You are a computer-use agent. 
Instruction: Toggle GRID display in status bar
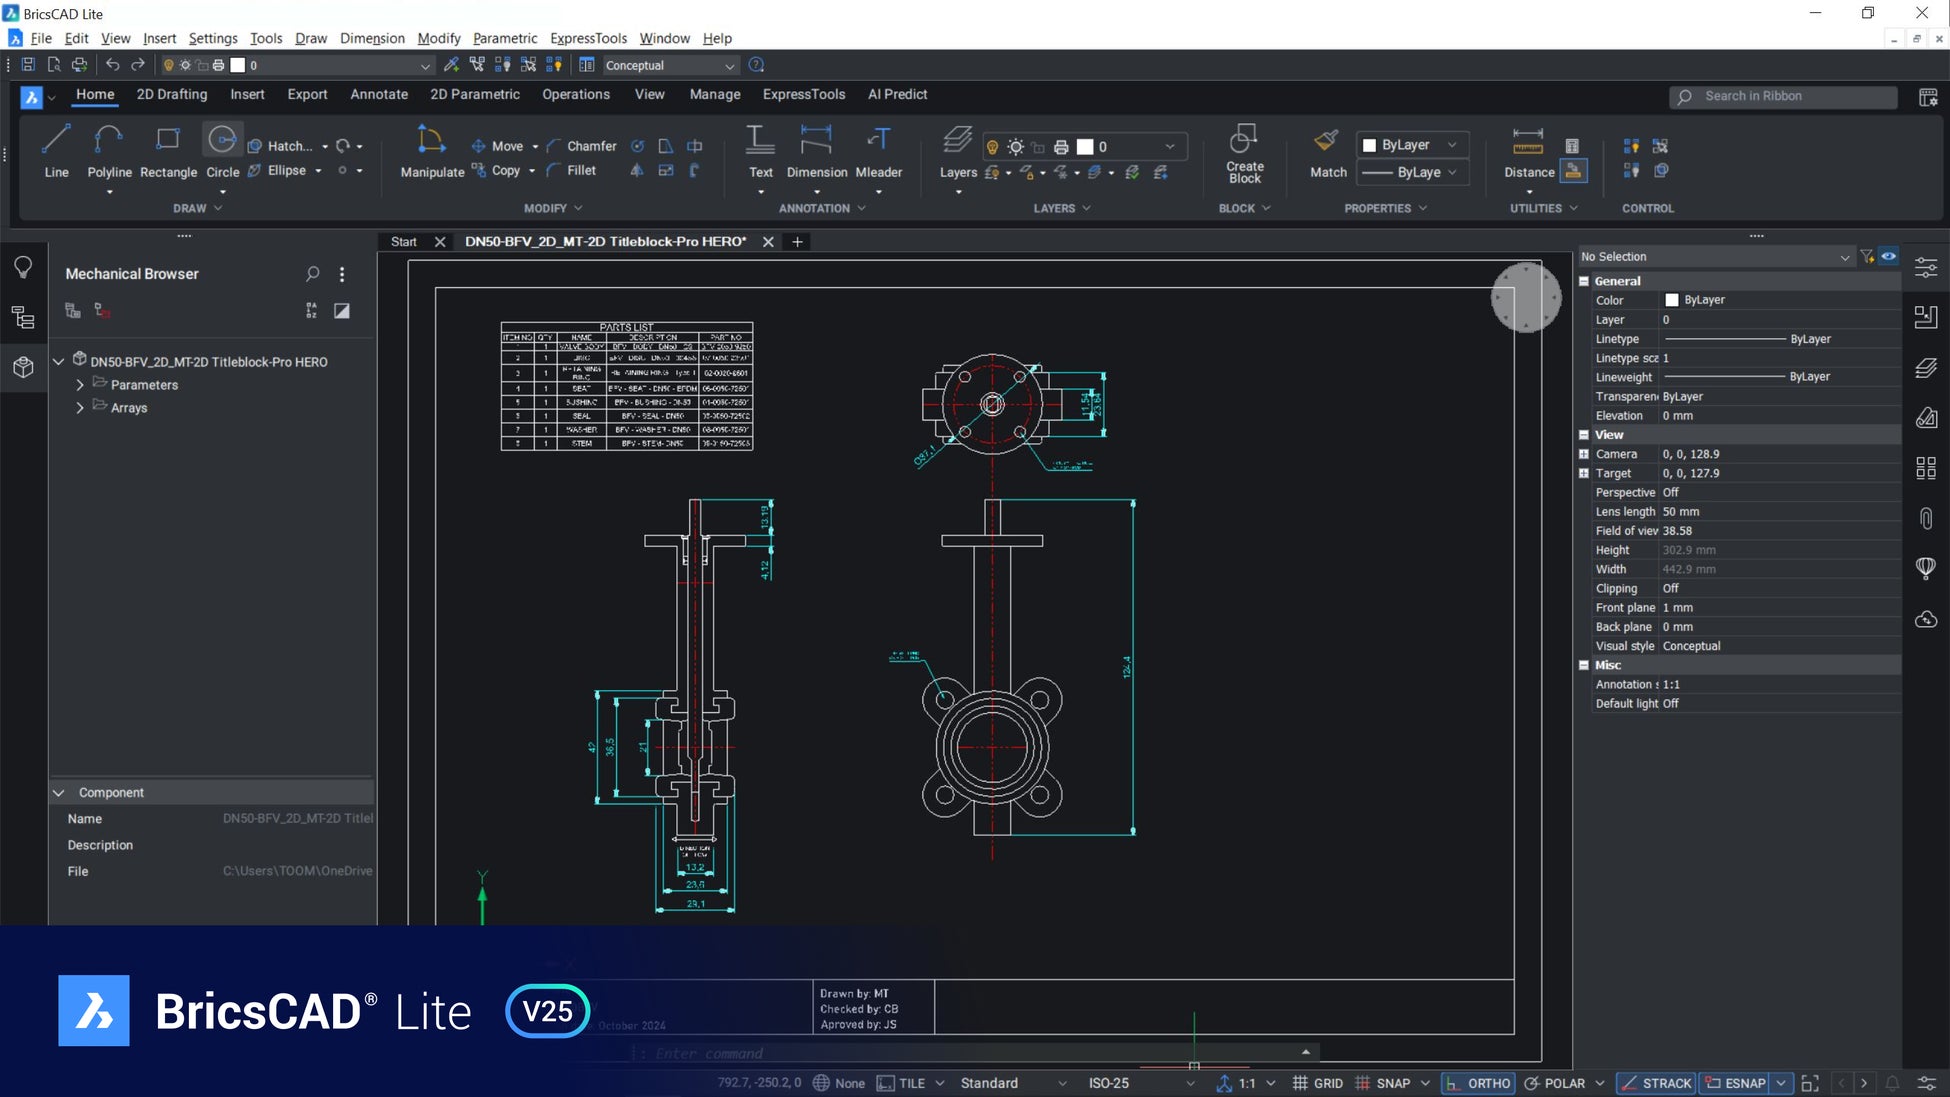tap(1318, 1083)
